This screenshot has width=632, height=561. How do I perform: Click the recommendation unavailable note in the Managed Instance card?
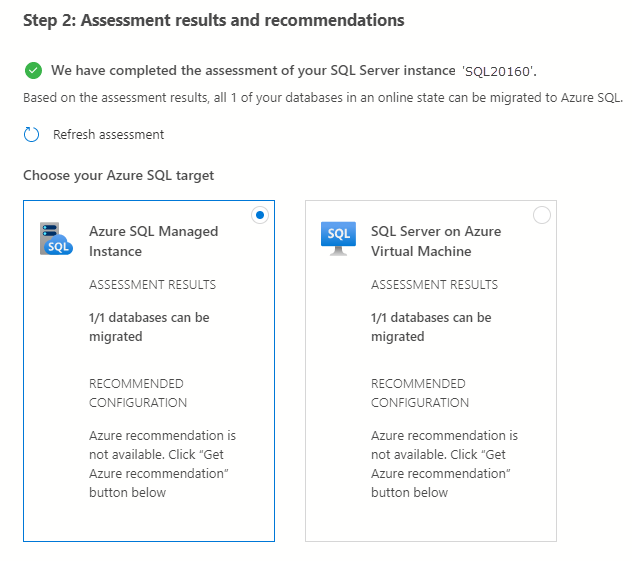click(x=162, y=464)
